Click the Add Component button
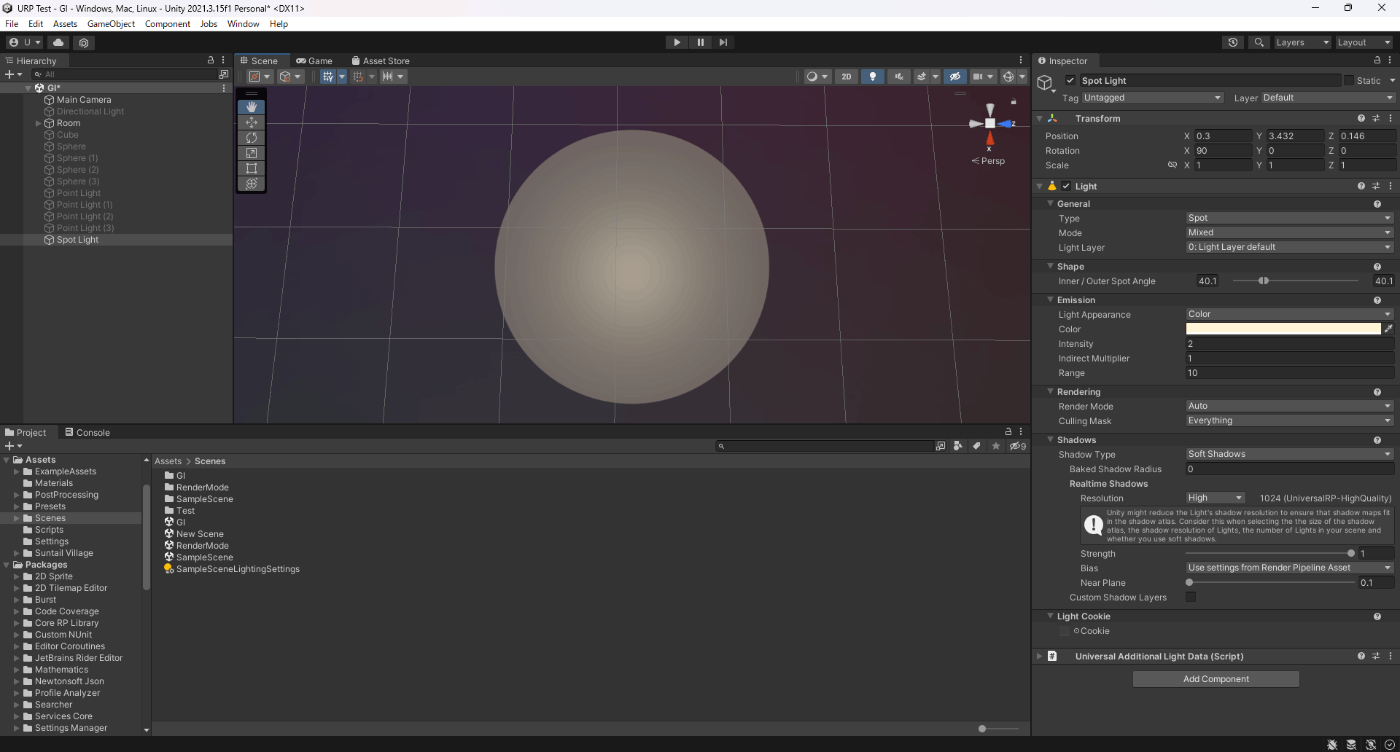1400x752 pixels. 1215,679
